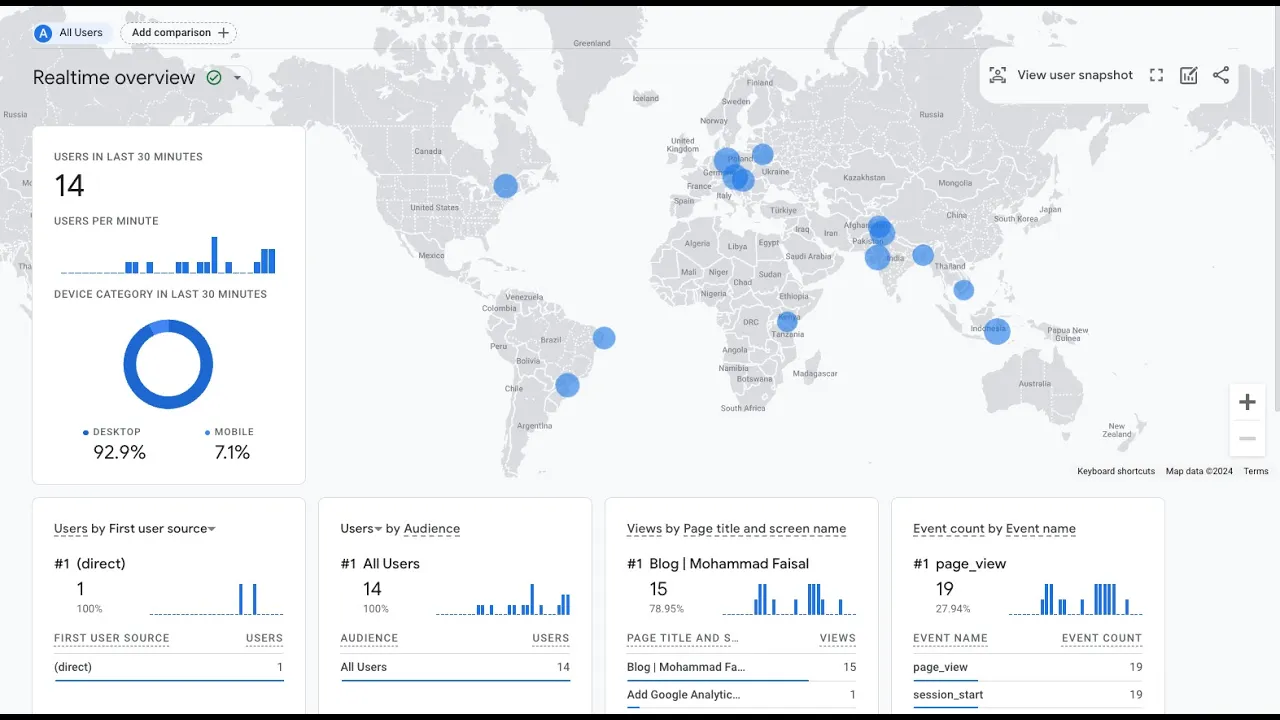Click Keyboard shortcuts on the map
This screenshot has height=720, width=1280.
[1115, 471]
